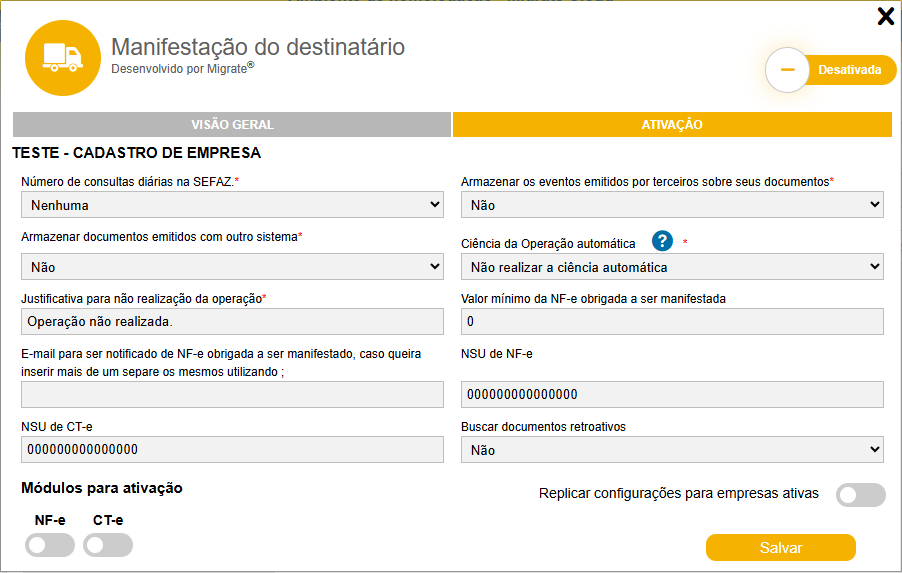This screenshot has width=902, height=573.
Task: Click the Justificativa para não realização field
Action: tap(232, 321)
